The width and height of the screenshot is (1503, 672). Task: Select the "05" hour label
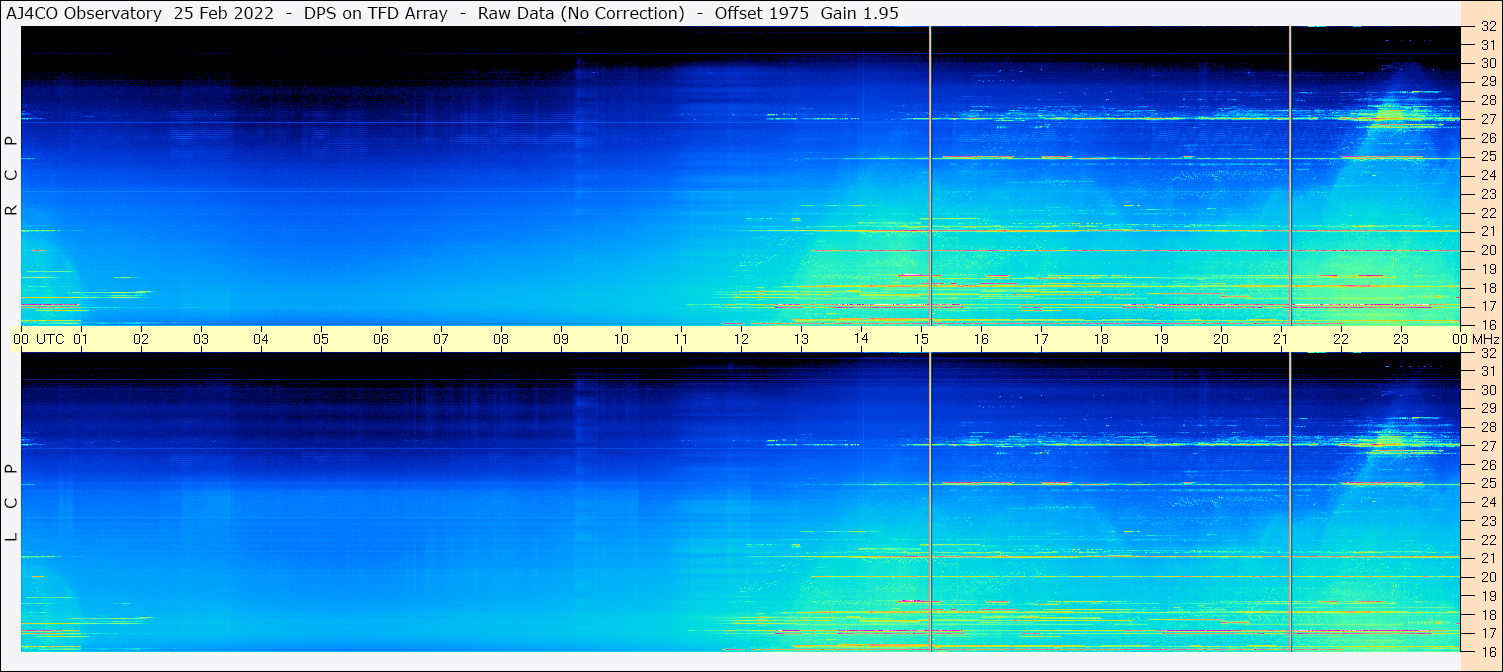[321, 339]
